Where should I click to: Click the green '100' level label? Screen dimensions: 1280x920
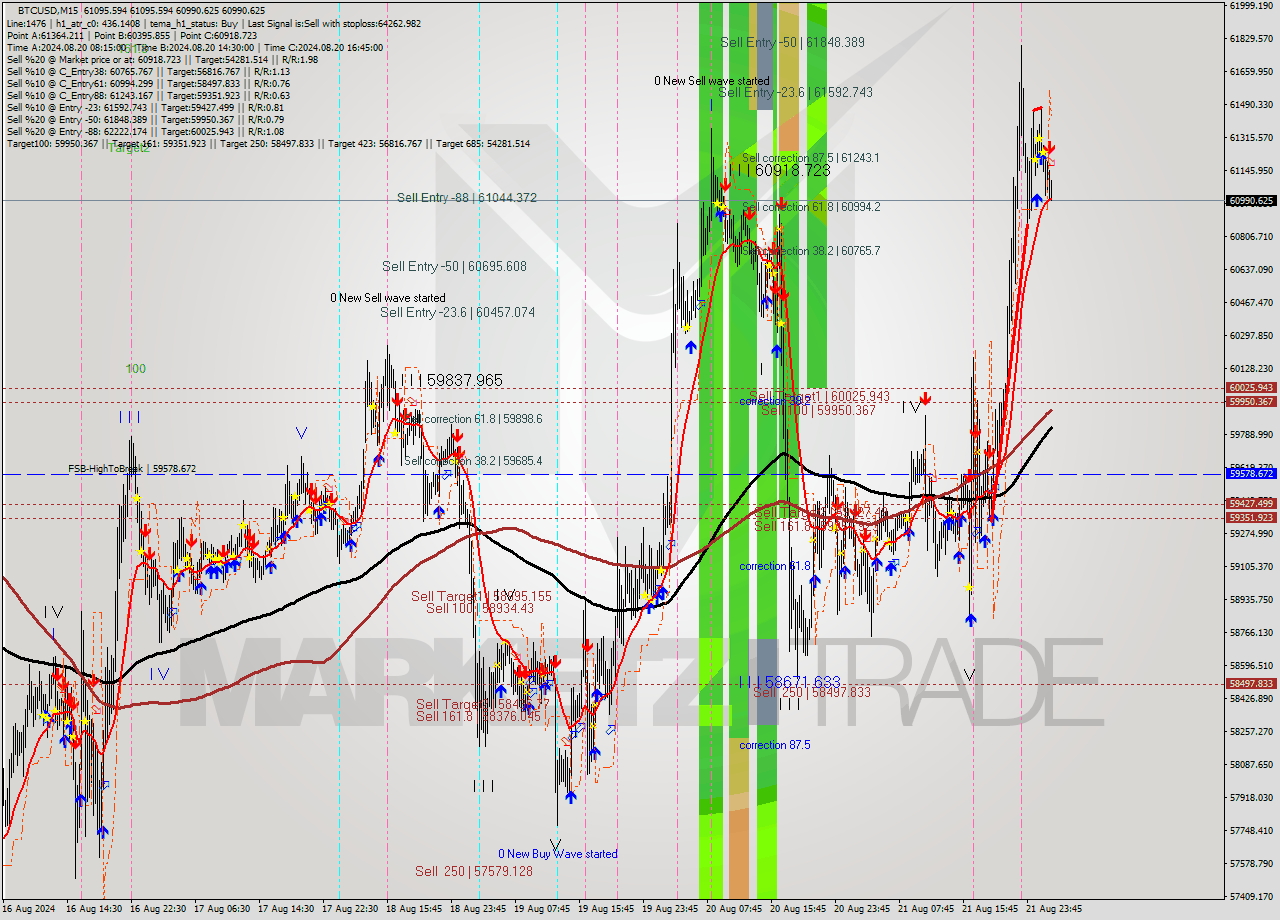point(136,369)
